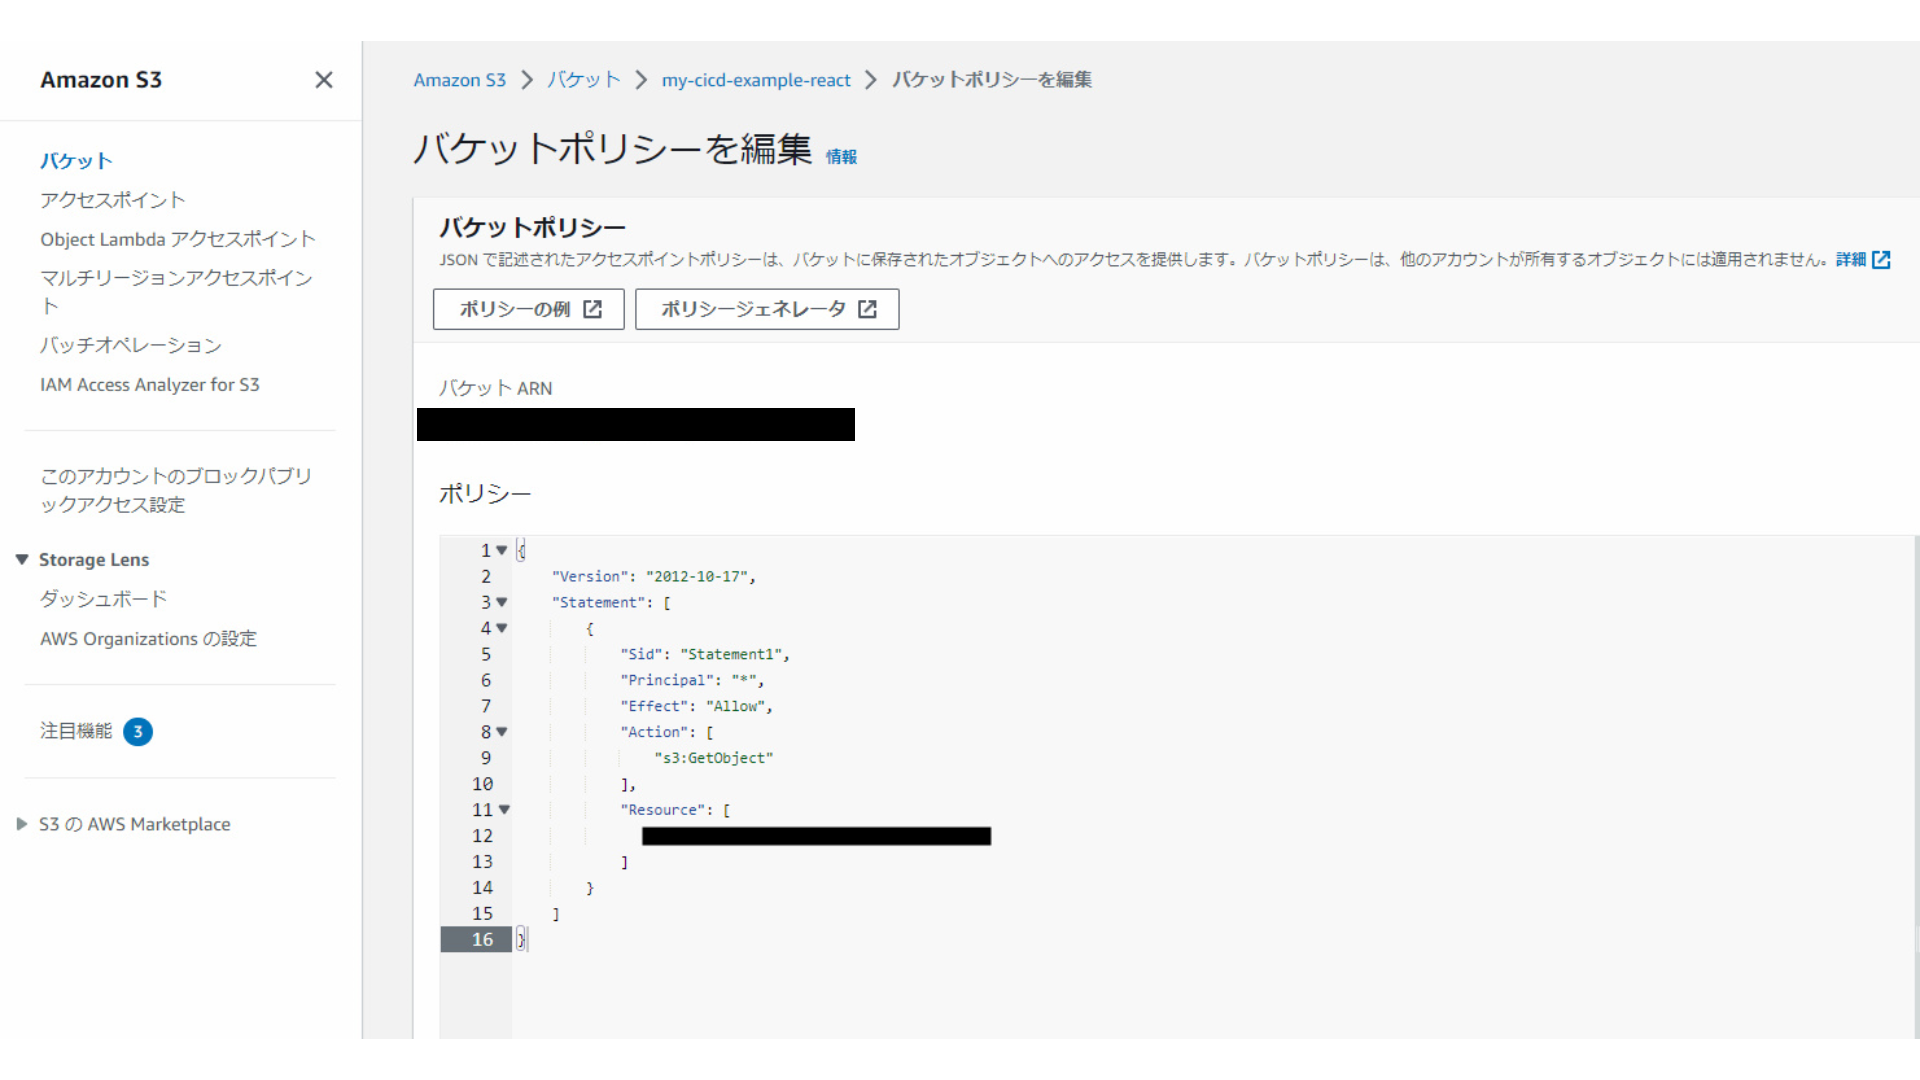Click the external-link icon on ポリシーの例 button
This screenshot has height=1080, width=1920.
(593, 309)
